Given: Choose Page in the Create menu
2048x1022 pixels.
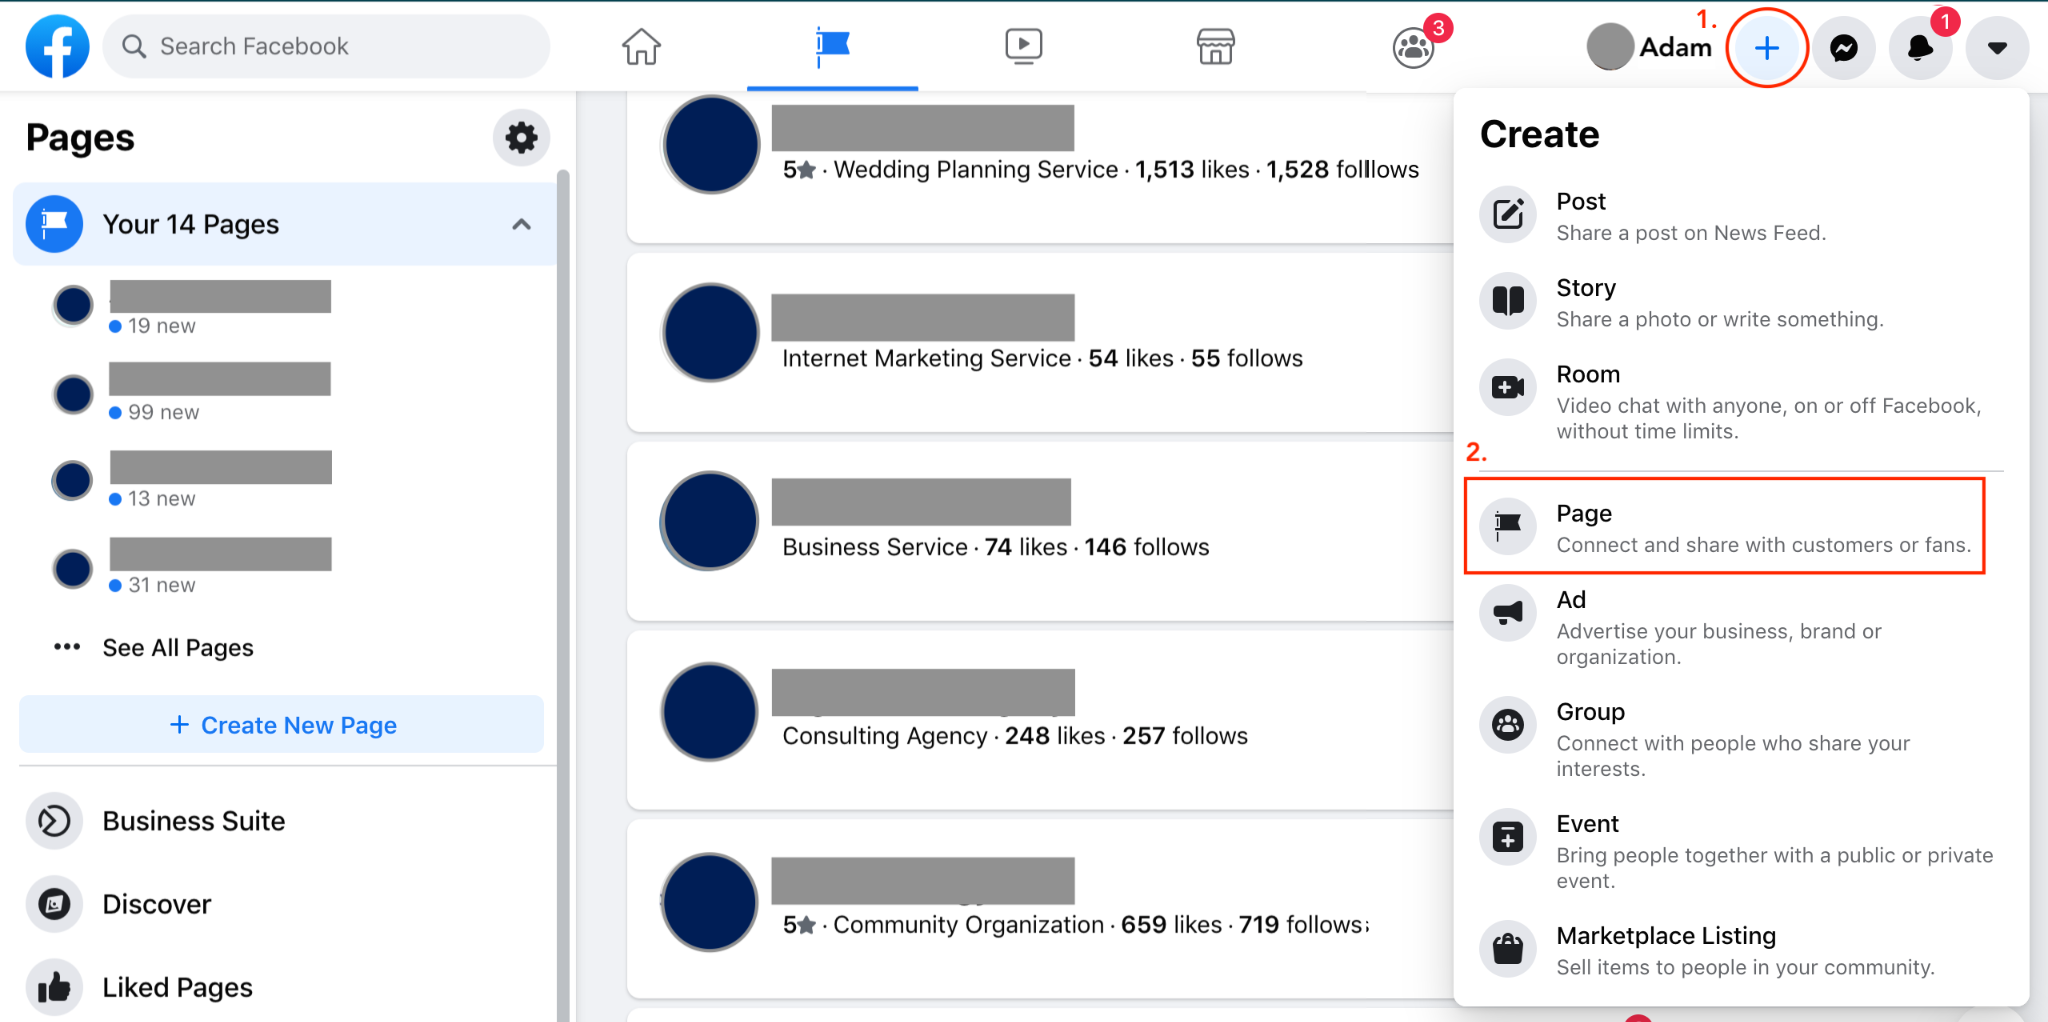Looking at the screenshot, I should coord(1725,527).
